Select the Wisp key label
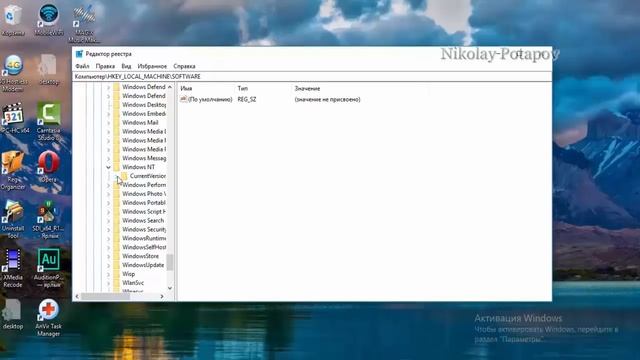640x360 pixels. point(129,274)
